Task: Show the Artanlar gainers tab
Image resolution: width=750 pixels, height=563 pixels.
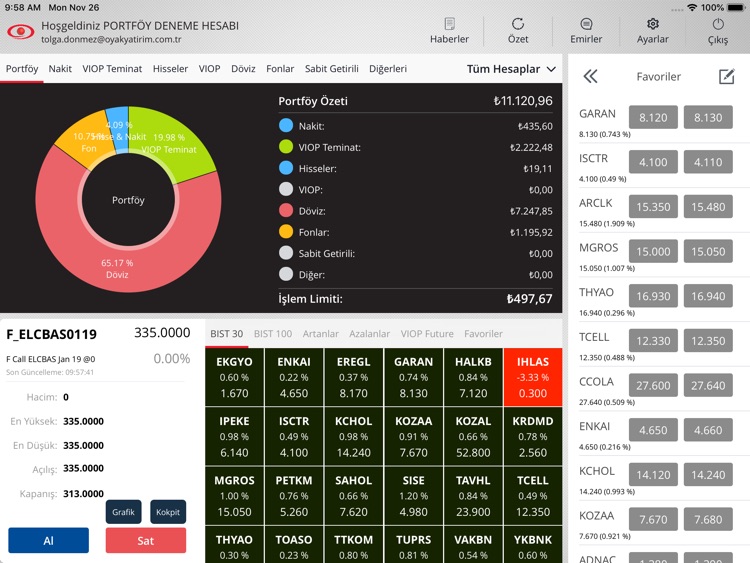Action: 320,334
